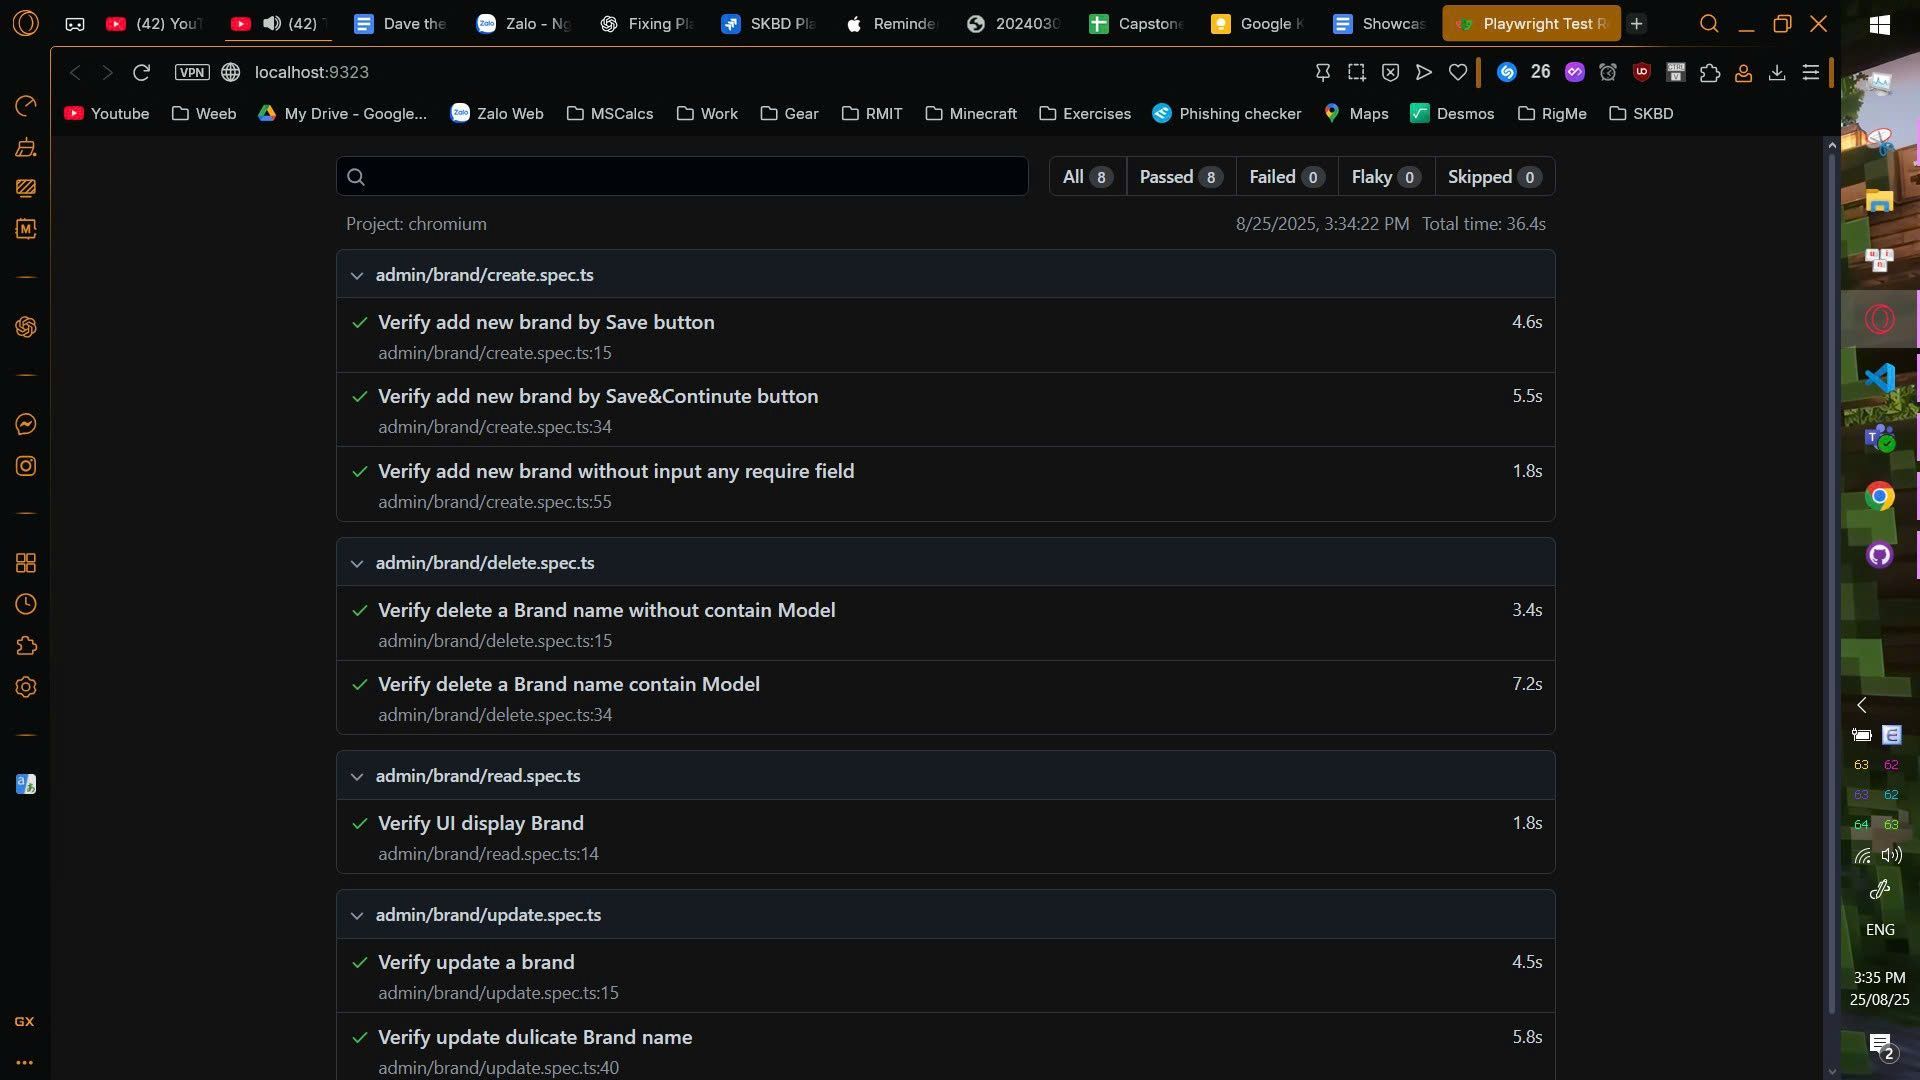Open the extensions cube icon in toolbar
Image resolution: width=1920 pixels, height=1080 pixels.
tap(1709, 72)
